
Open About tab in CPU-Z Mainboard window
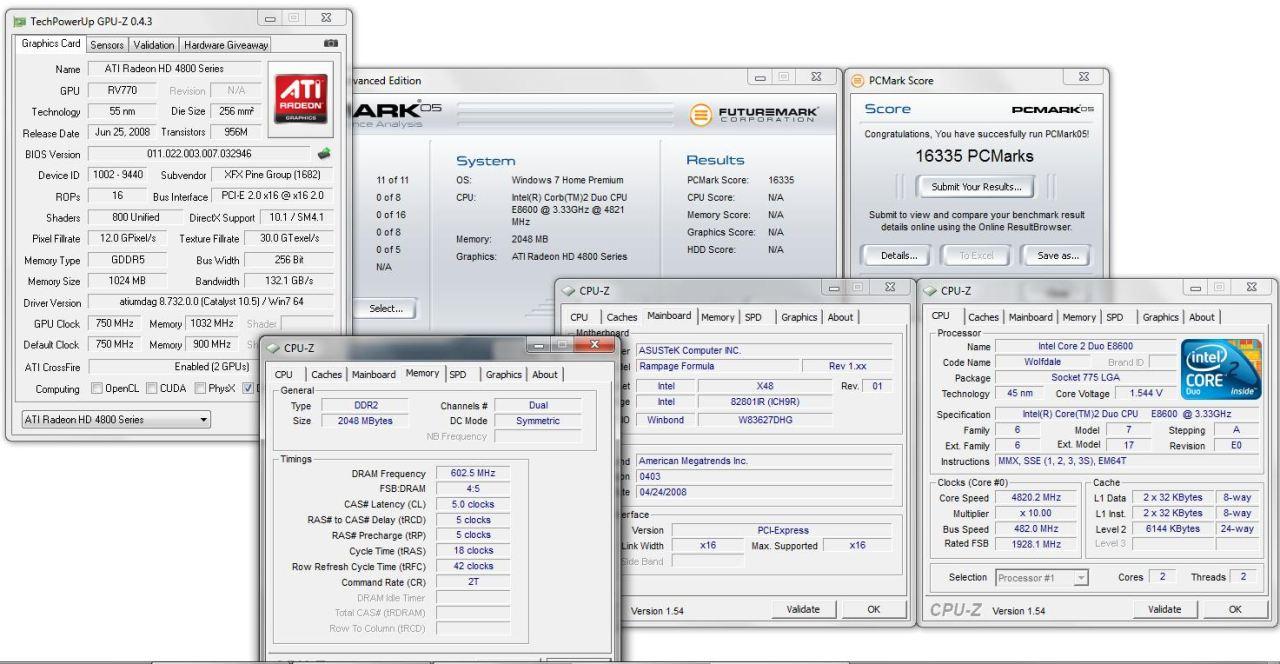839,317
